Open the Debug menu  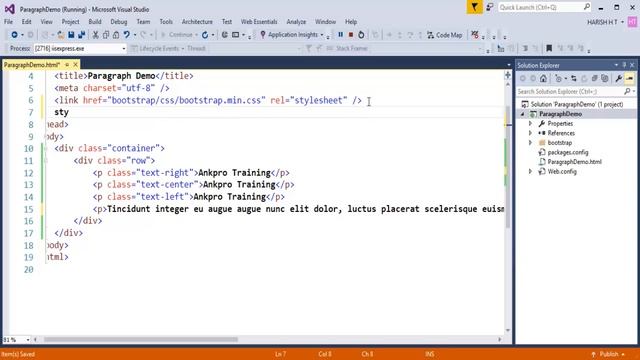tap(119, 22)
